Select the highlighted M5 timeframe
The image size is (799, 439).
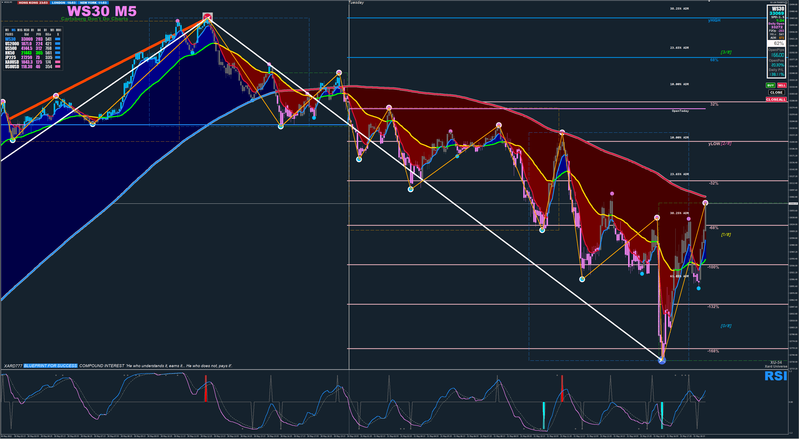[x=14, y=30]
